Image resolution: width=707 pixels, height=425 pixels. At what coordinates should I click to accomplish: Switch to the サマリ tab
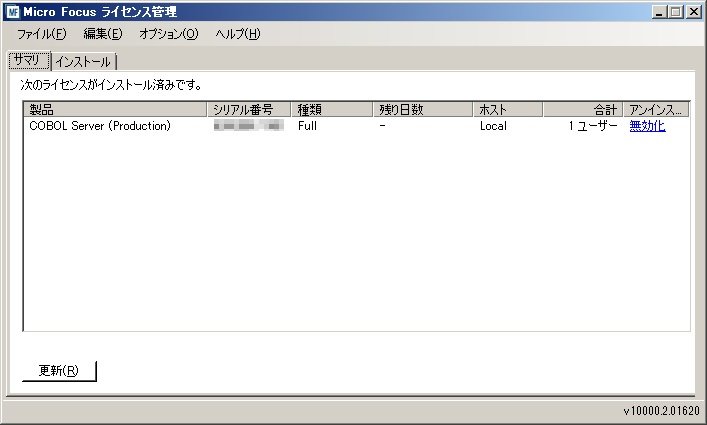pyautogui.click(x=29, y=60)
